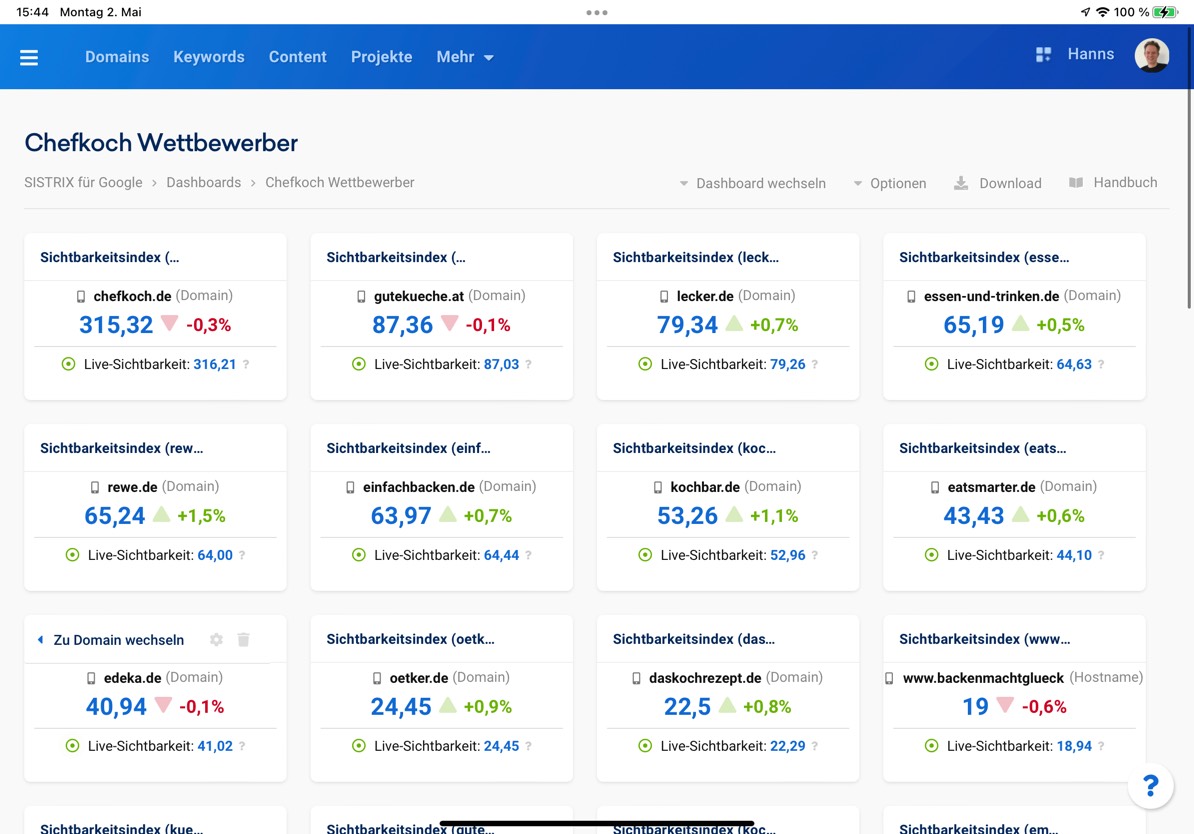Click the help question mark next to 64,44

528,556
